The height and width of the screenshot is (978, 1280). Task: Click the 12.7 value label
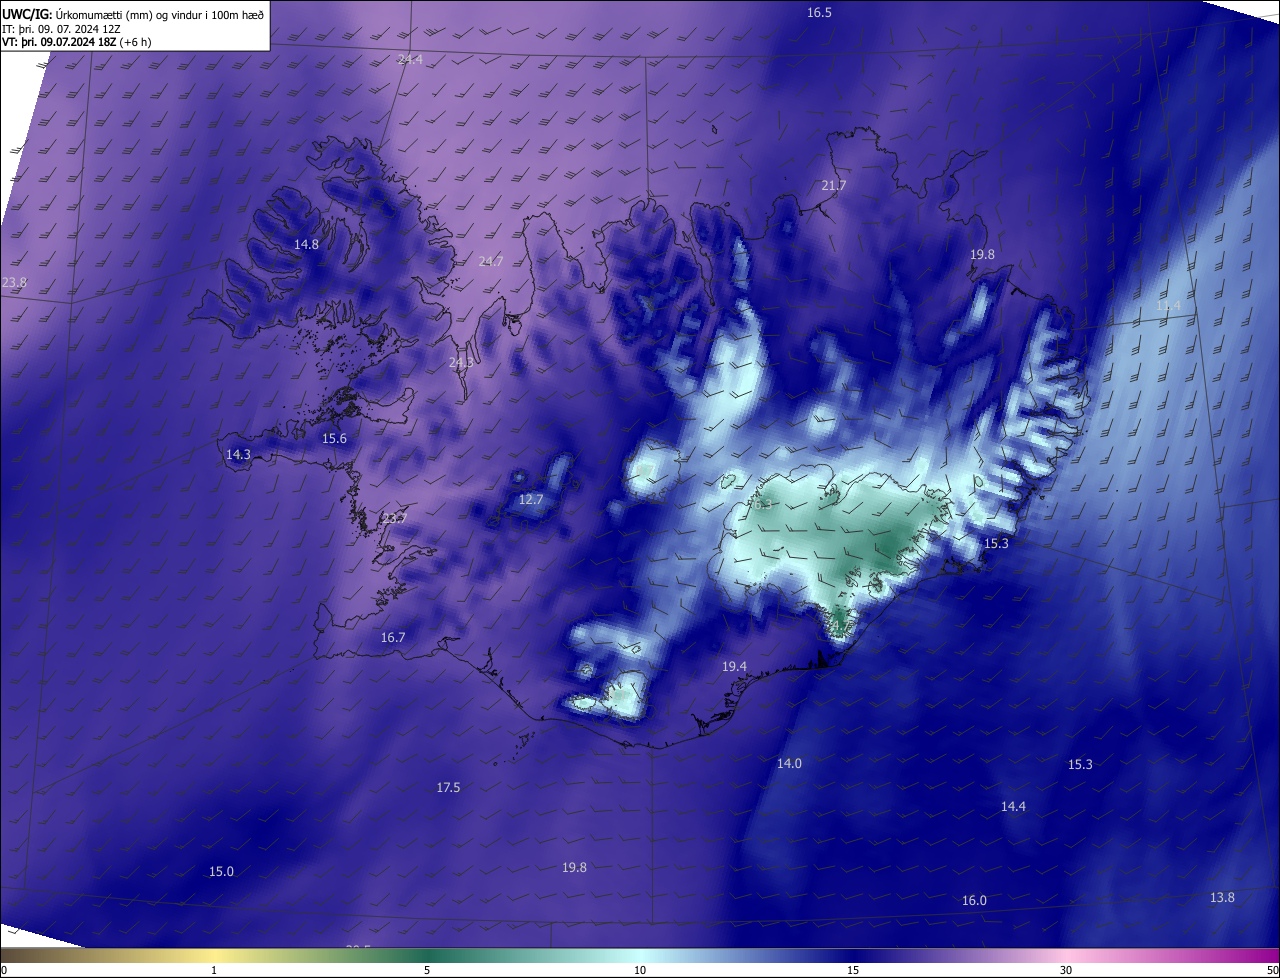(x=531, y=500)
